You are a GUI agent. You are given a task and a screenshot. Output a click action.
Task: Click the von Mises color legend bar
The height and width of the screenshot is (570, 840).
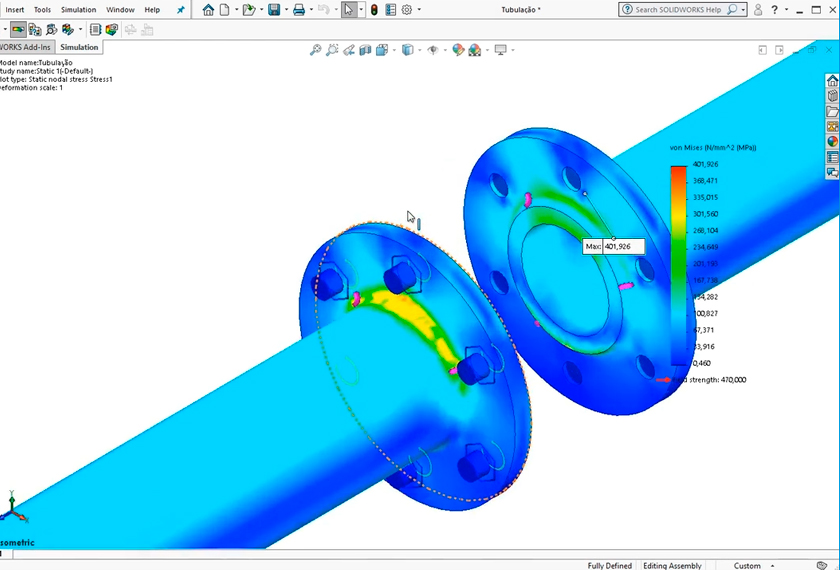[678, 266]
